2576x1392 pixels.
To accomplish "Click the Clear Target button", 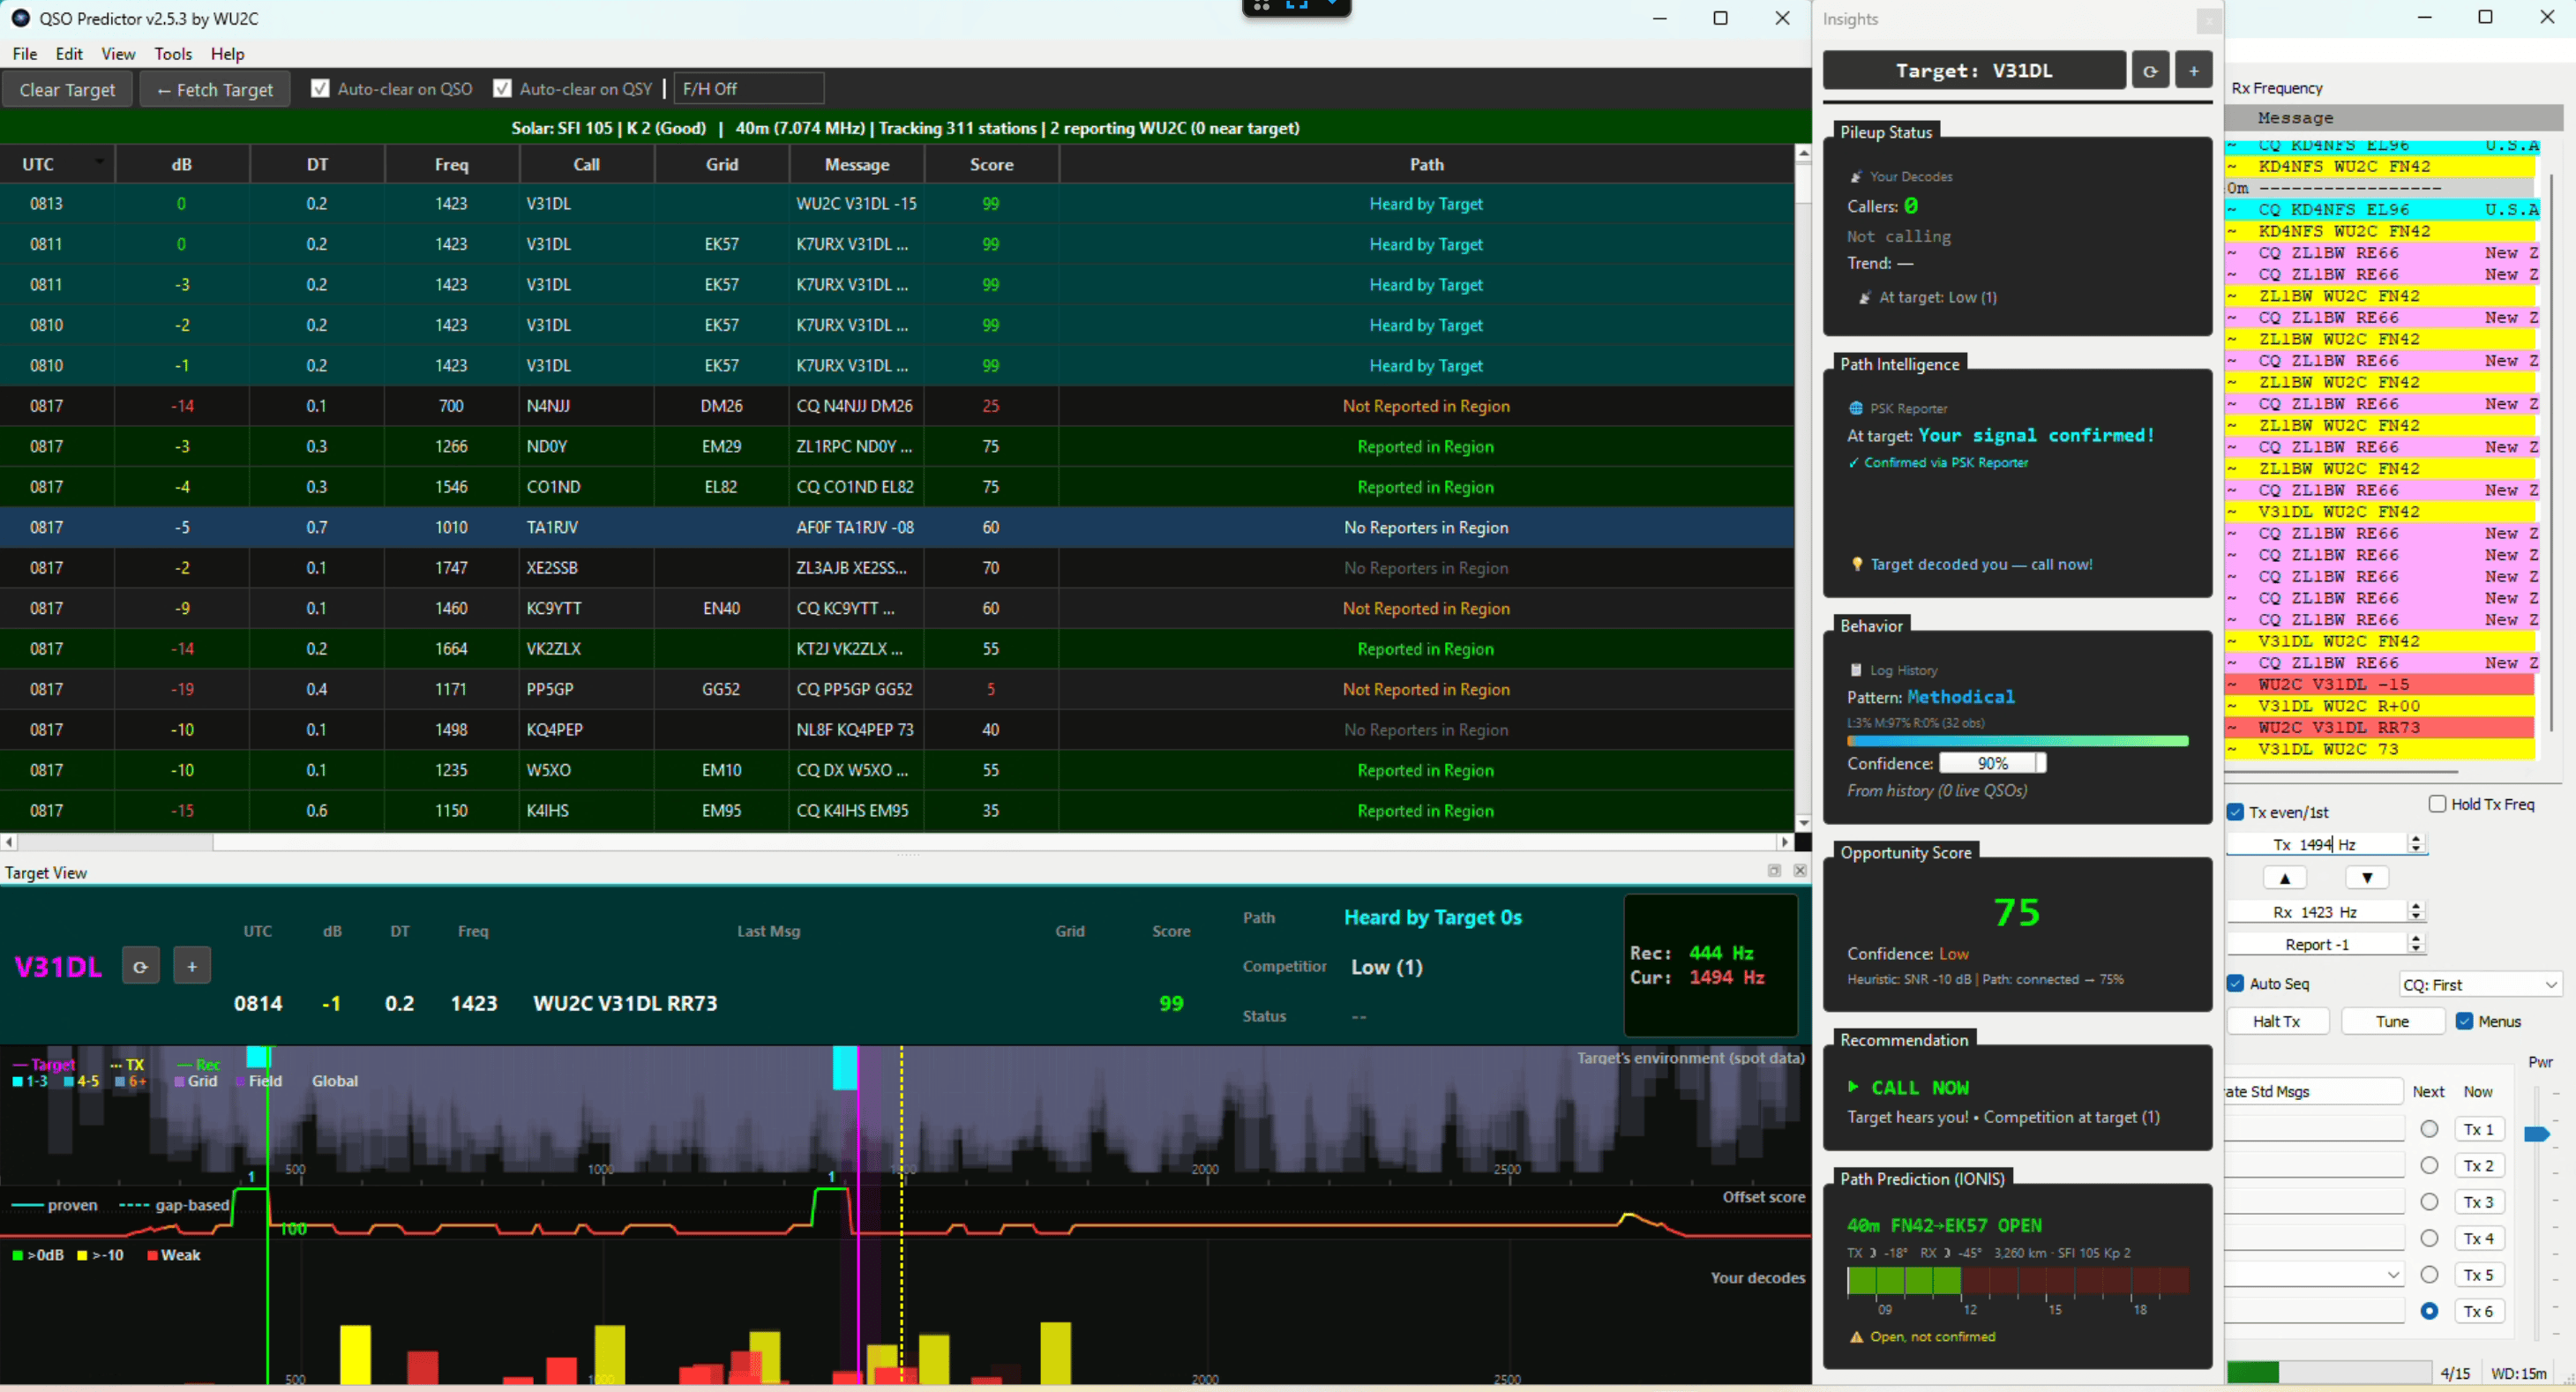I will click(x=67, y=89).
